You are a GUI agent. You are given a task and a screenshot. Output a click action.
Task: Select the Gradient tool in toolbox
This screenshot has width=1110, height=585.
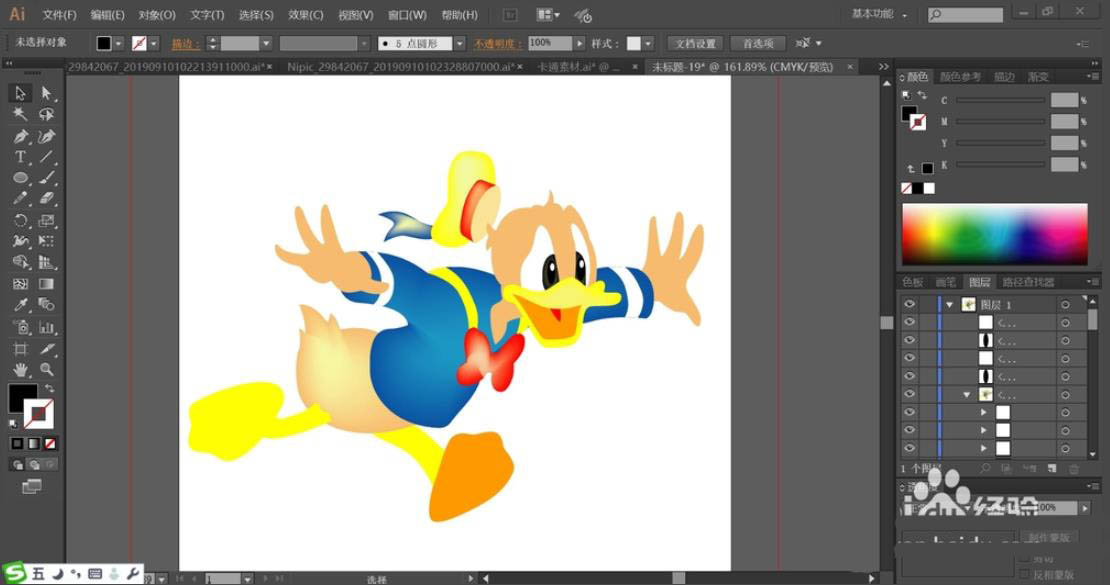(x=47, y=284)
